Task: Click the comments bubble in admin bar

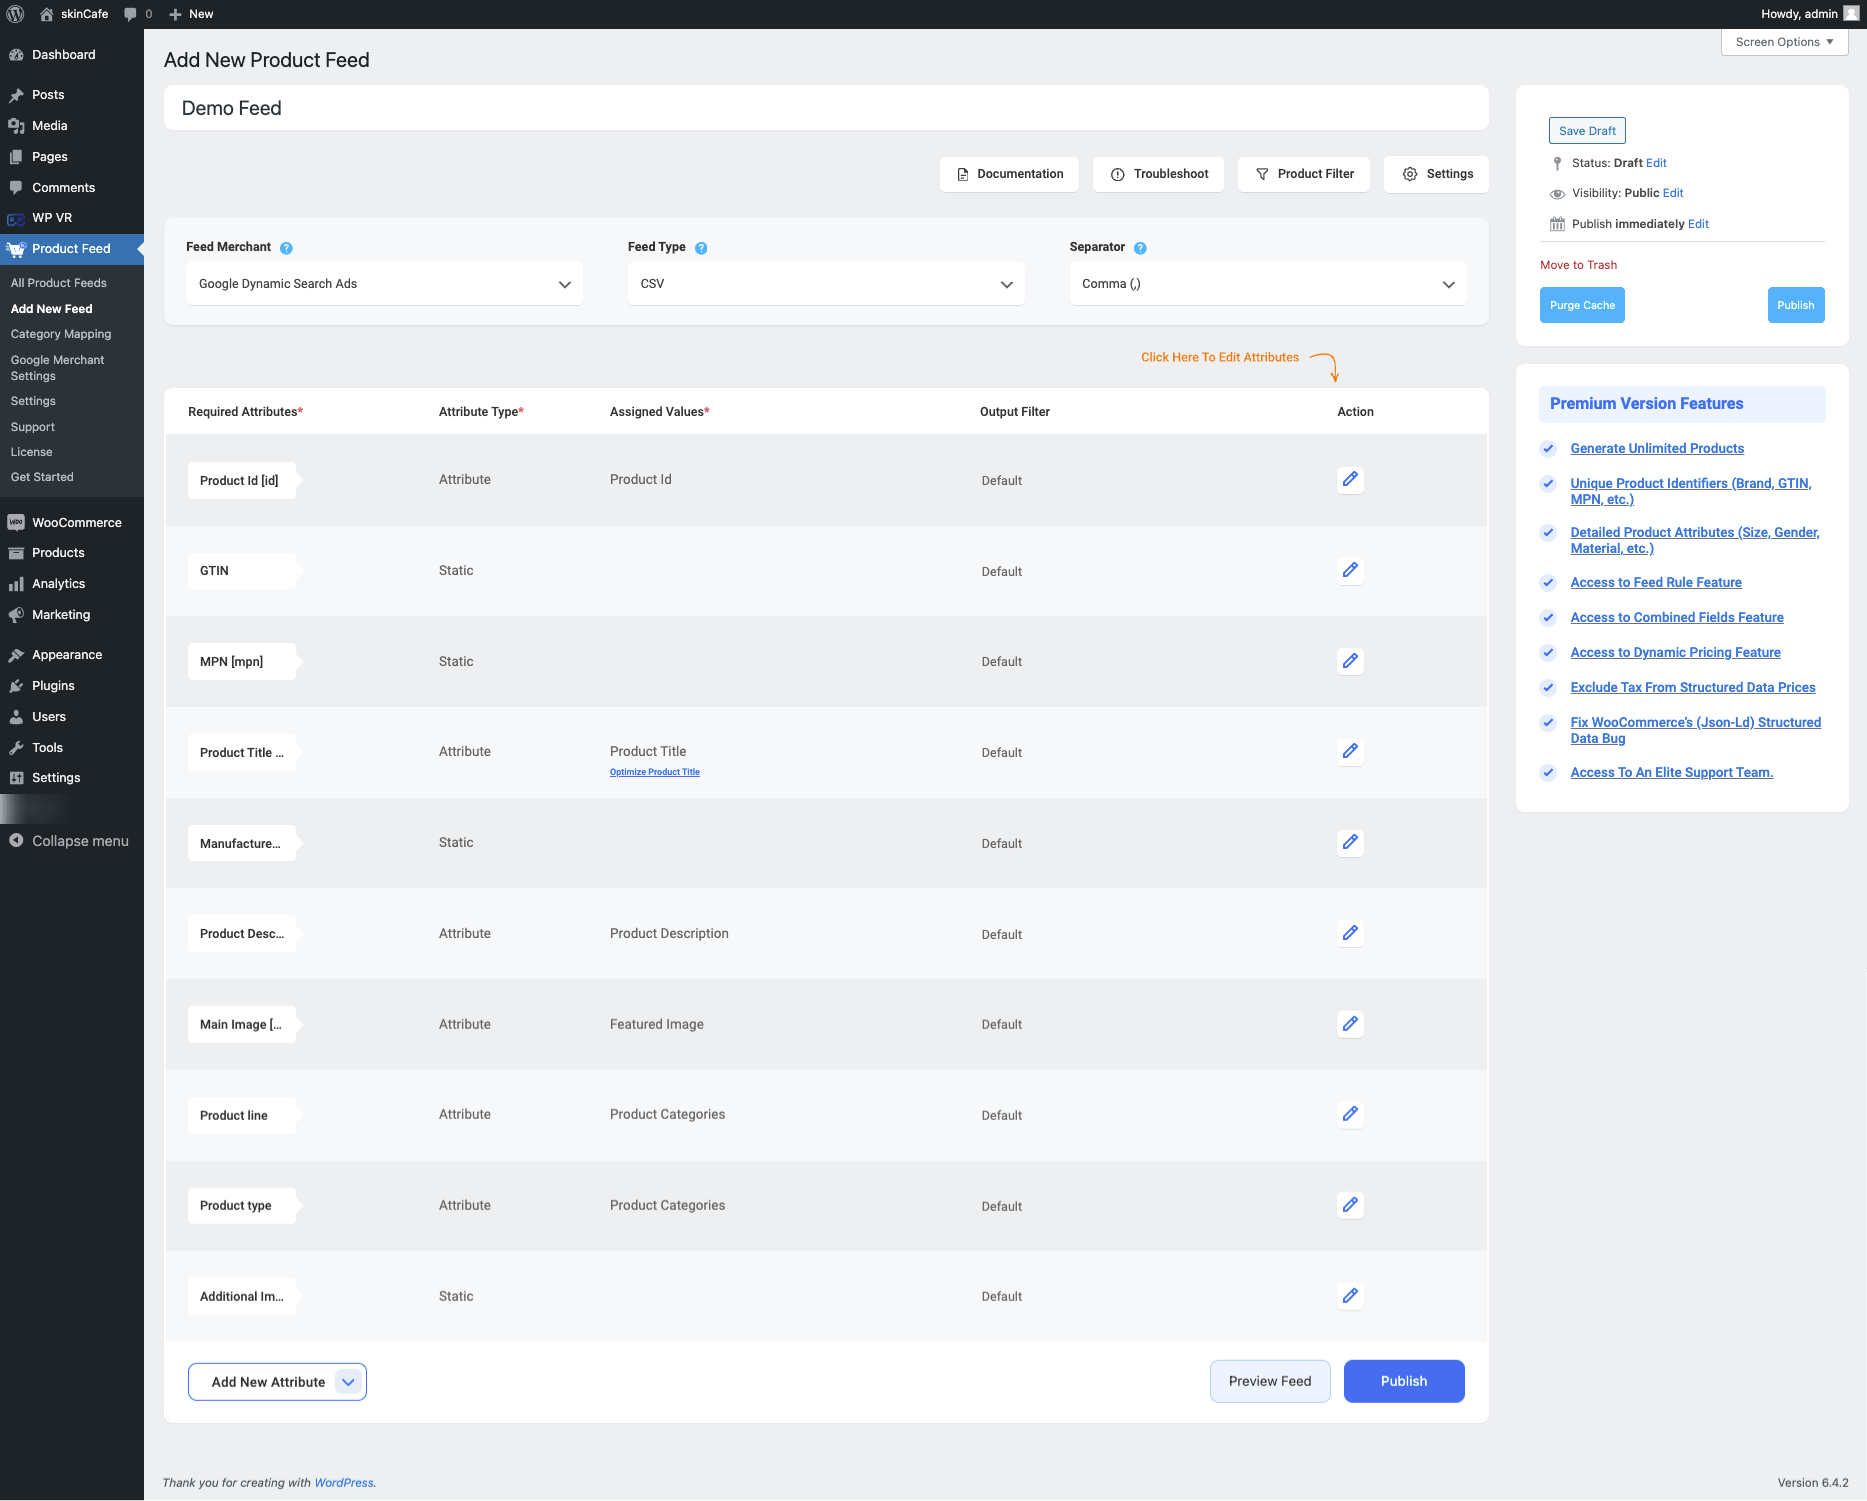Action: click(138, 14)
